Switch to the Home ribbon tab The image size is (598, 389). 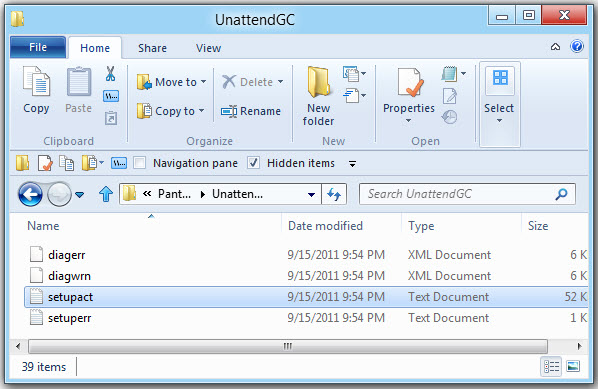click(x=95, y=48)
